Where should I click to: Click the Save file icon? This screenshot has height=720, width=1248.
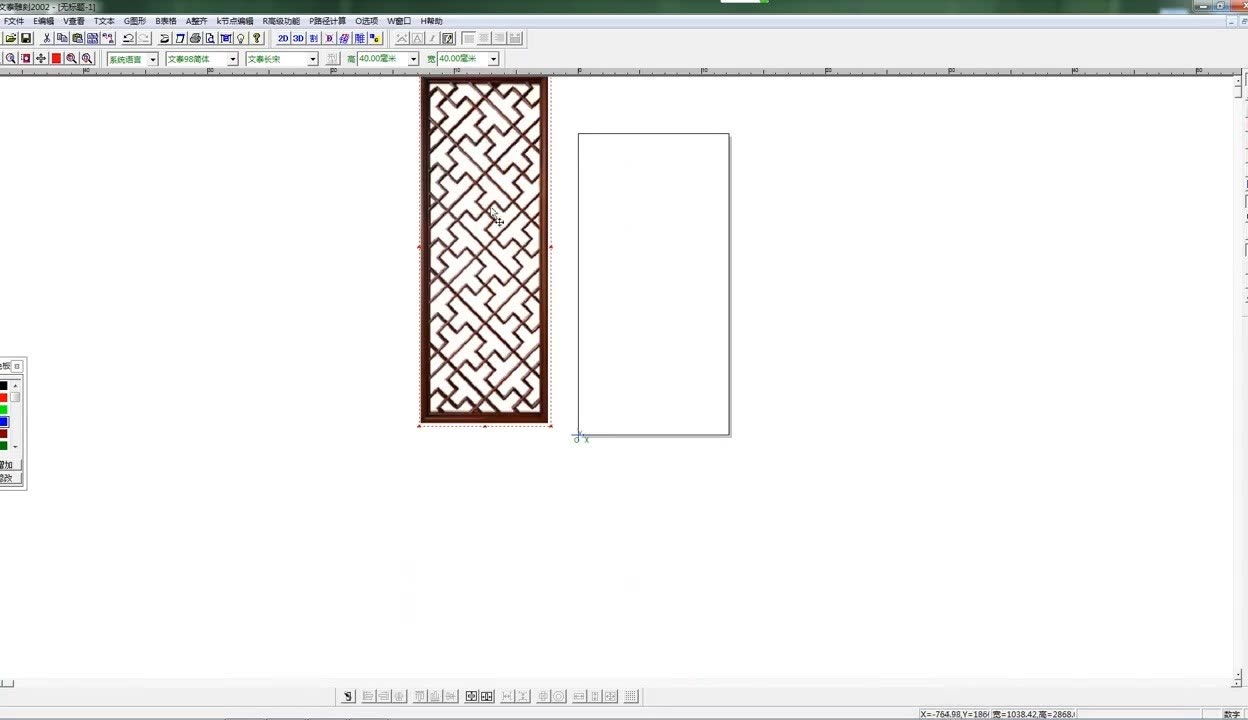pyautogui.click(x=26, y=38)
